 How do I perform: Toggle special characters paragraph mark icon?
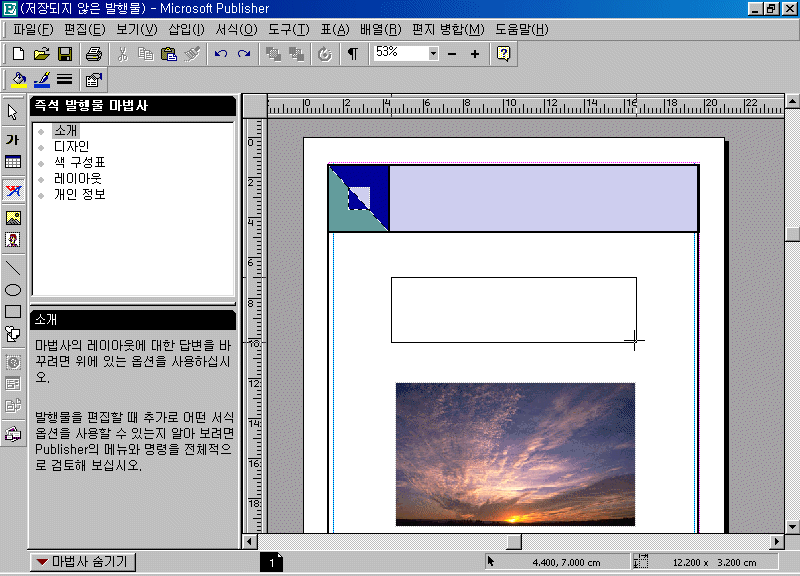[x=353, y=54]
